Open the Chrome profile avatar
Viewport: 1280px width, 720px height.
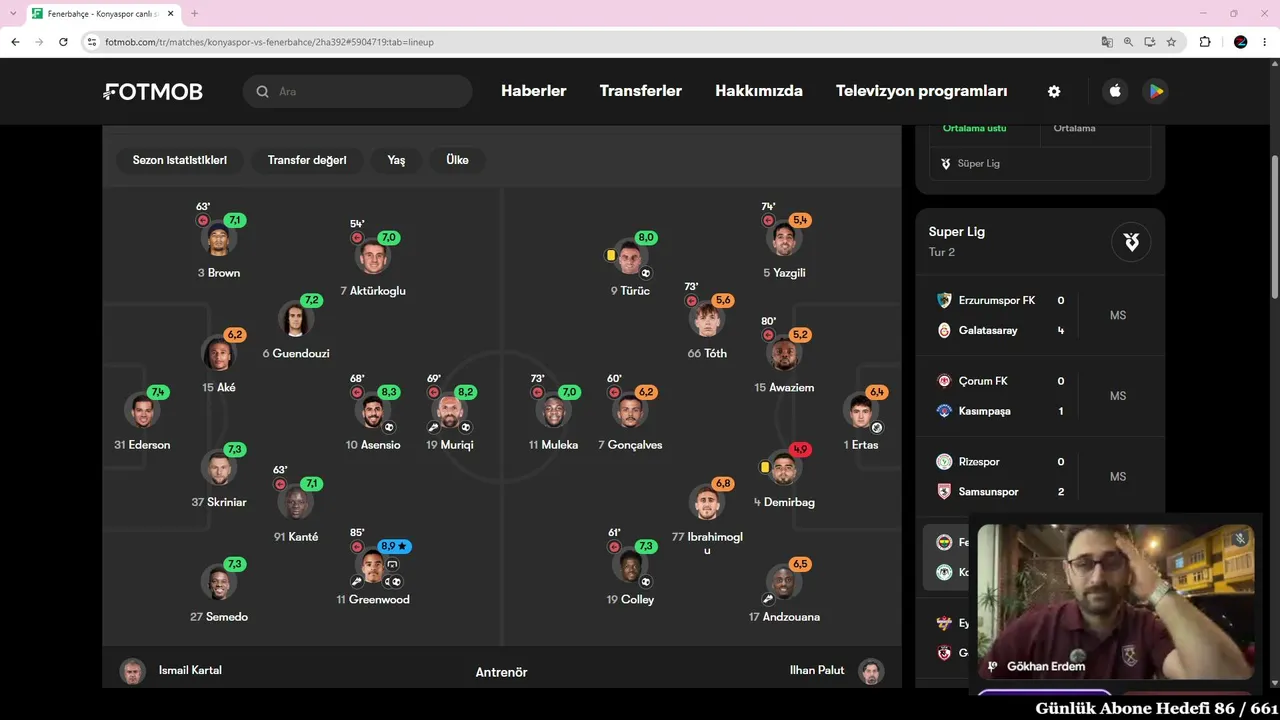pyautogui.click(x=1240, y=42)
